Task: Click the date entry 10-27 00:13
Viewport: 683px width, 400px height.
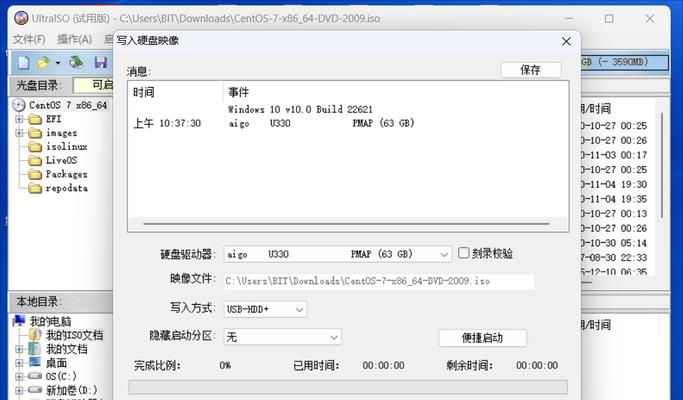Action: click(614, 214)
